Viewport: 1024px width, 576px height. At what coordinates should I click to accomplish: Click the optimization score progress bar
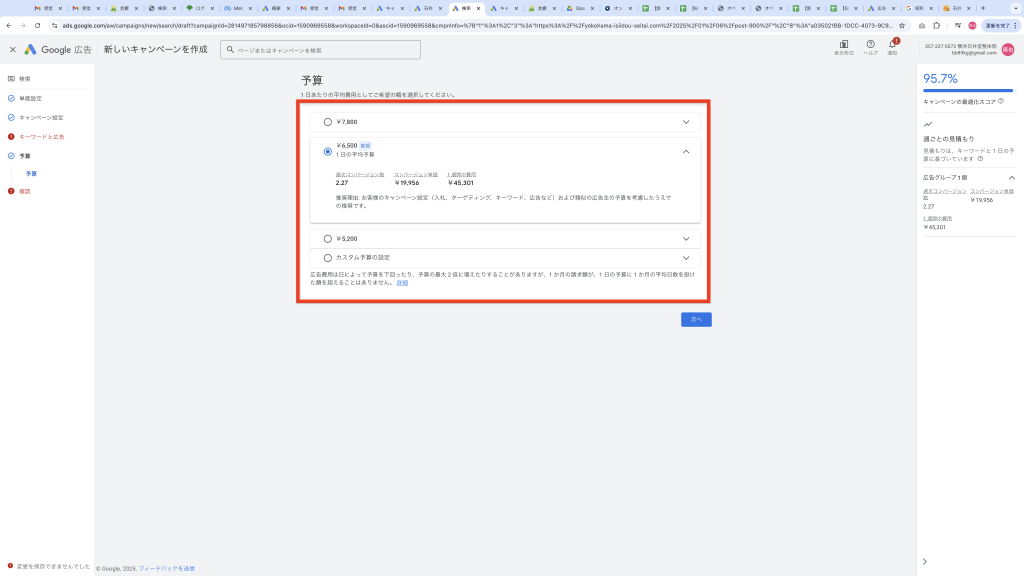click(969, 91)
